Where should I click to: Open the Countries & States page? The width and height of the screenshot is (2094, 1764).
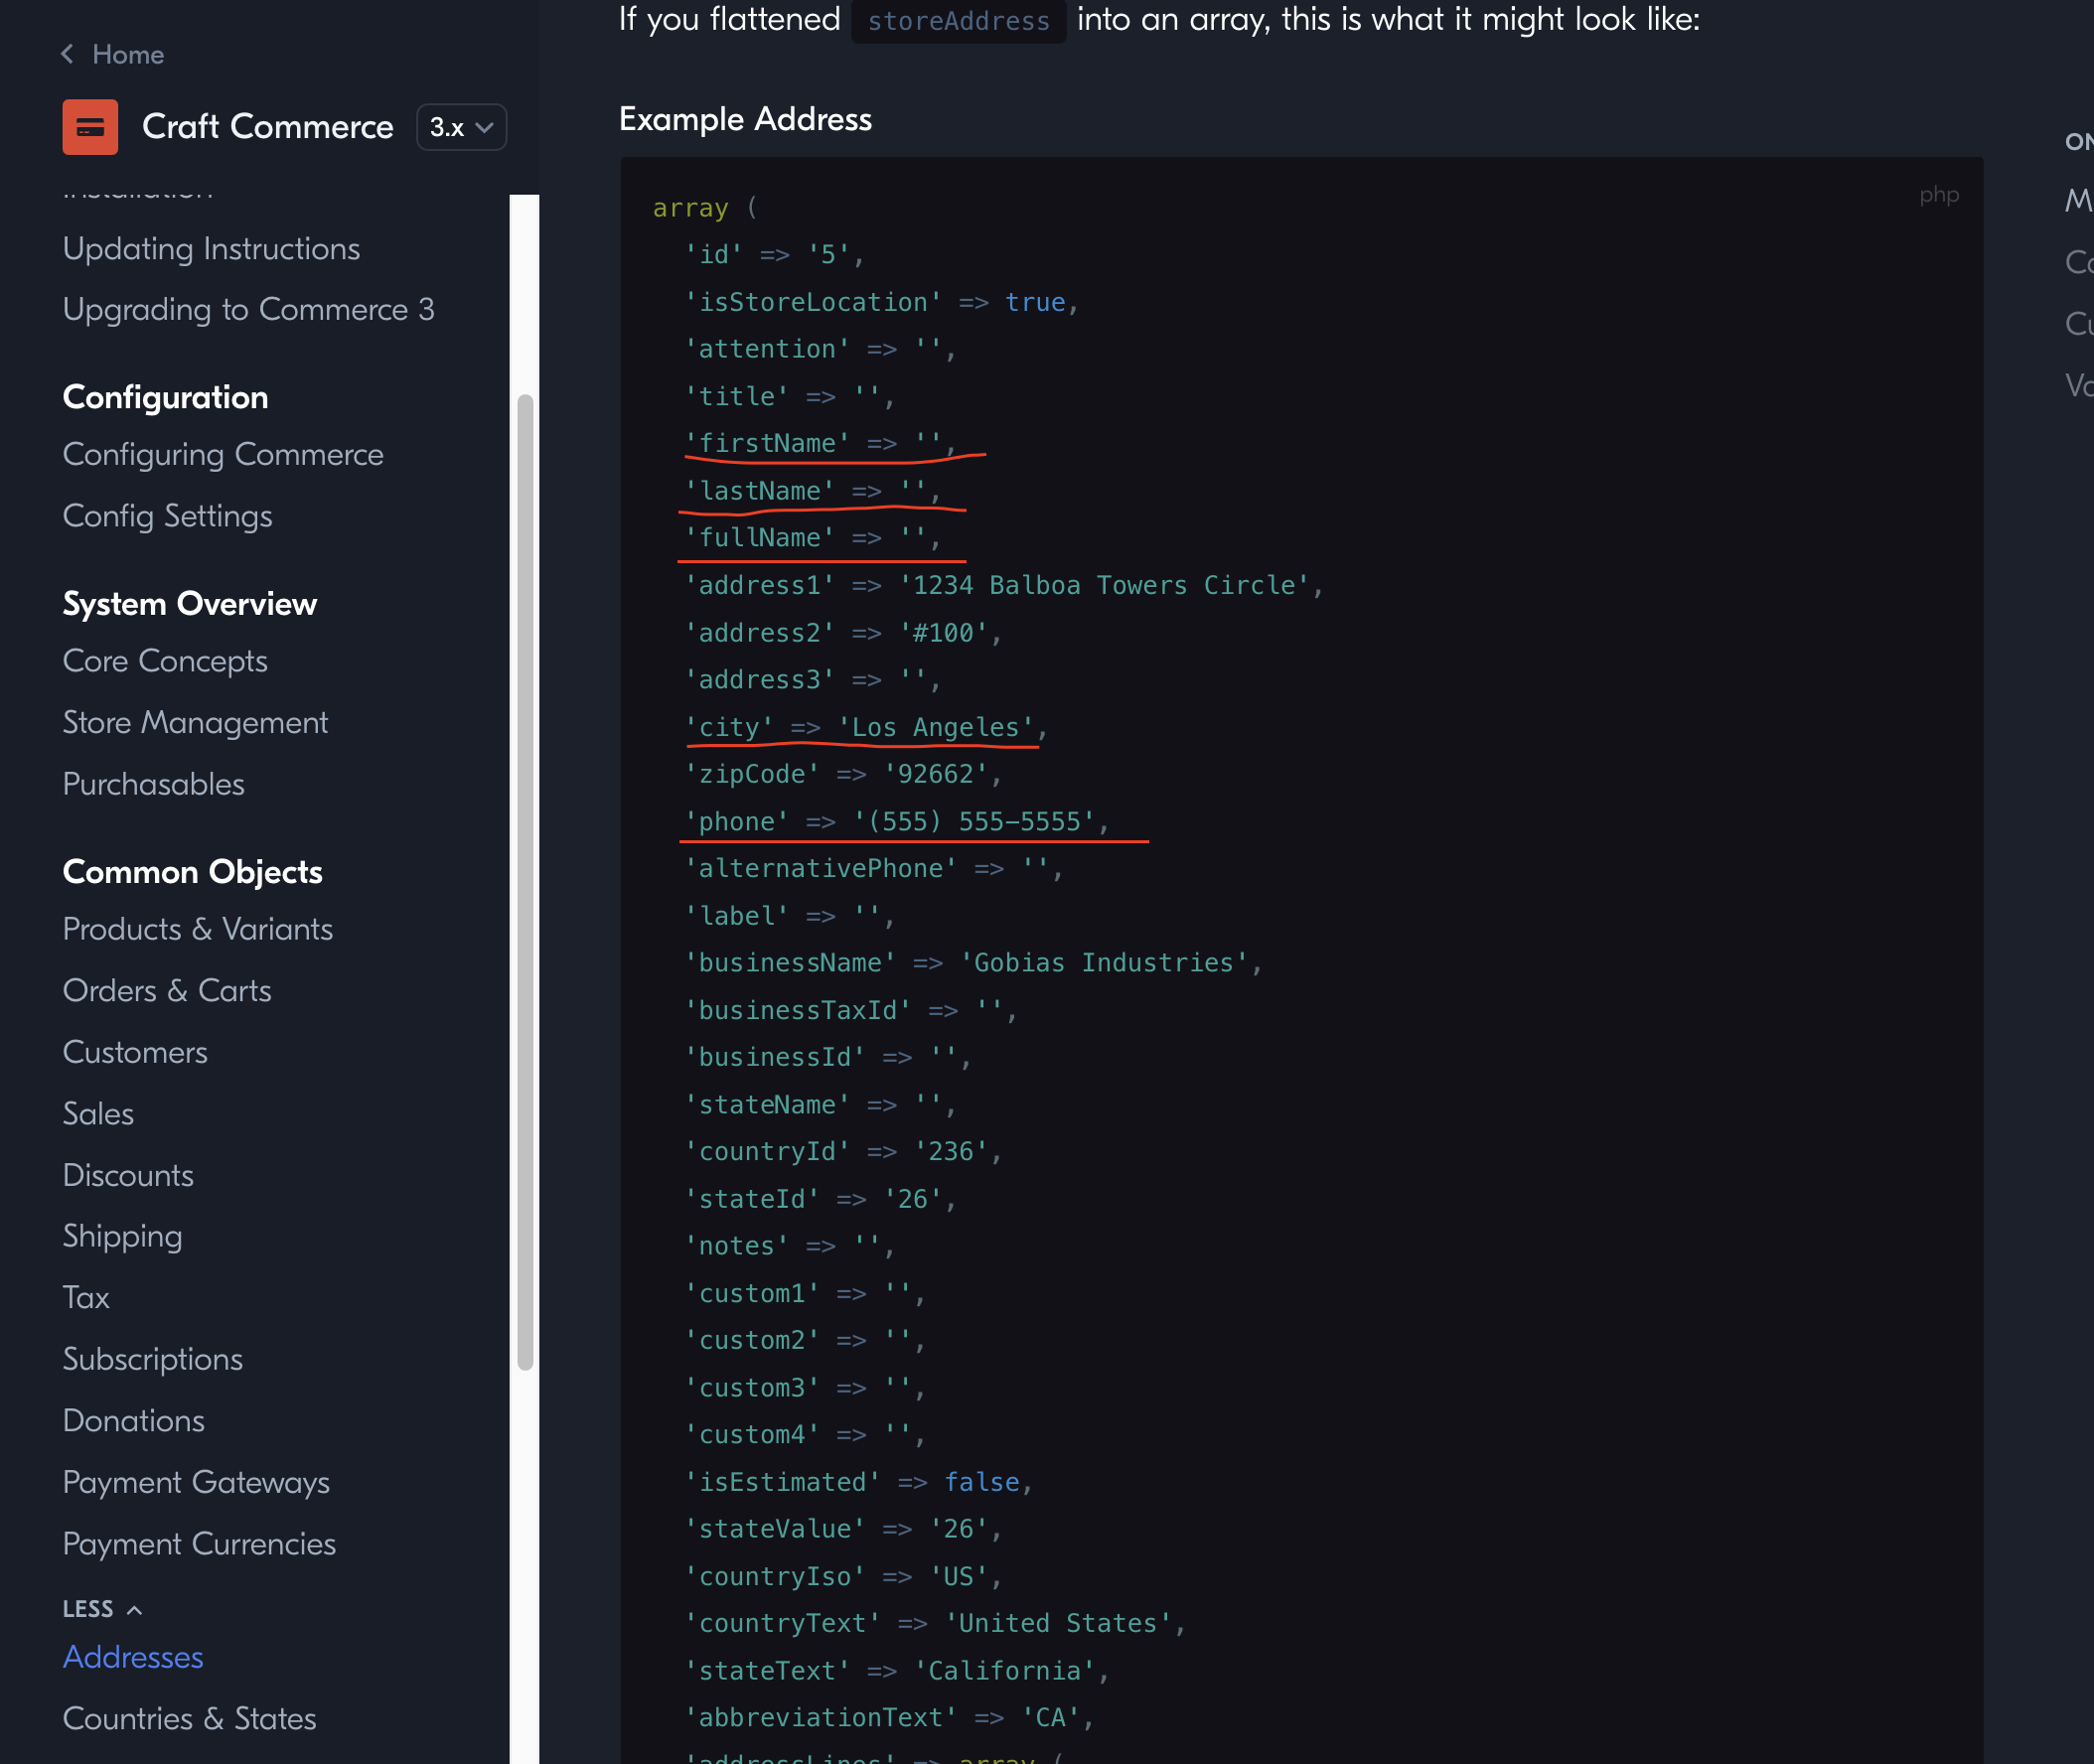(189, 1718)
